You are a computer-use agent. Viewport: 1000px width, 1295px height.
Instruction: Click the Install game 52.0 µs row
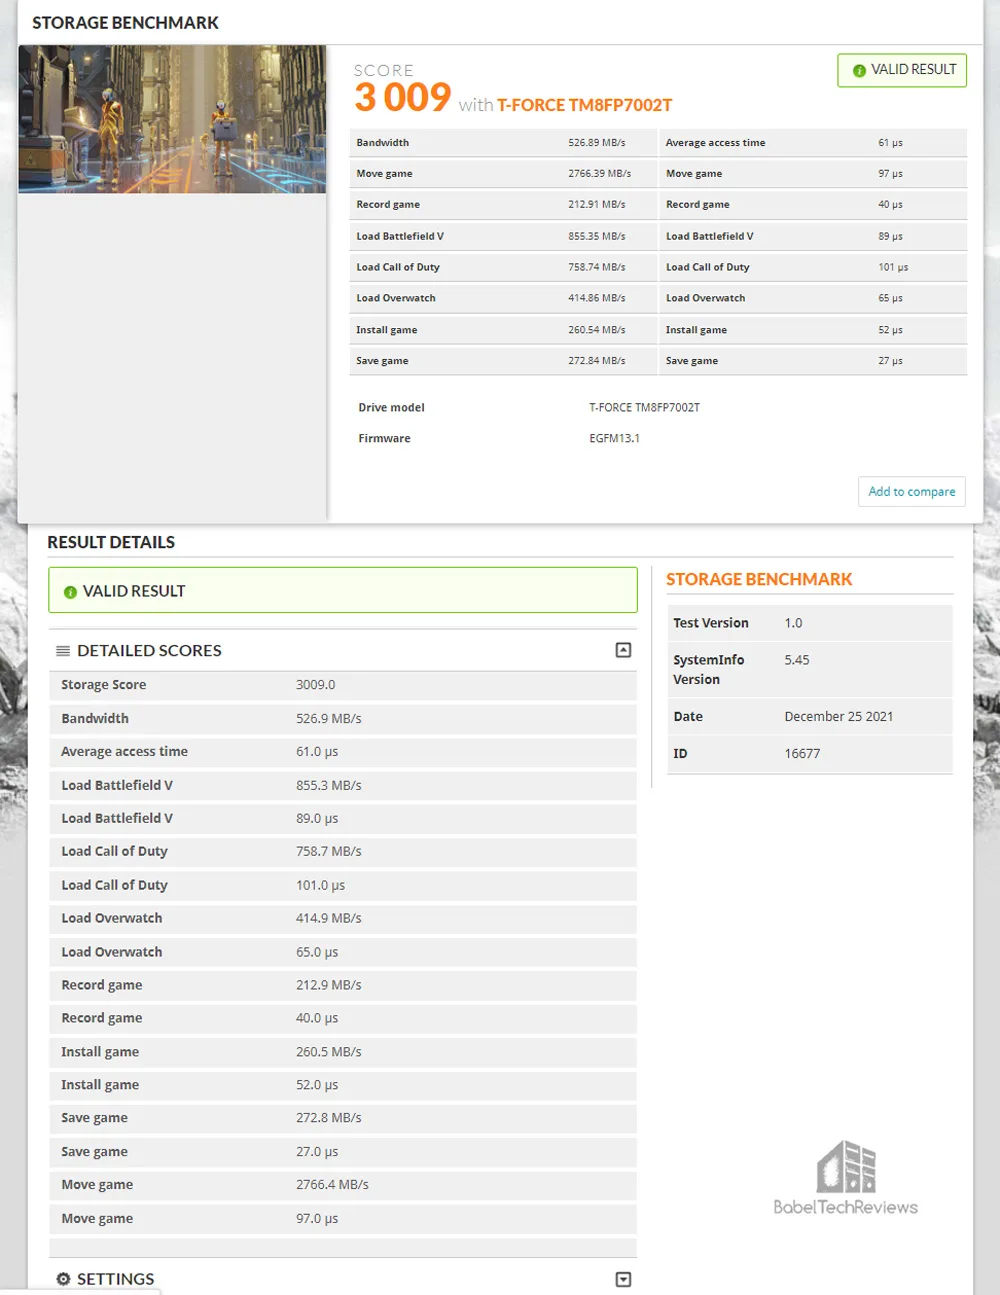343,1086
